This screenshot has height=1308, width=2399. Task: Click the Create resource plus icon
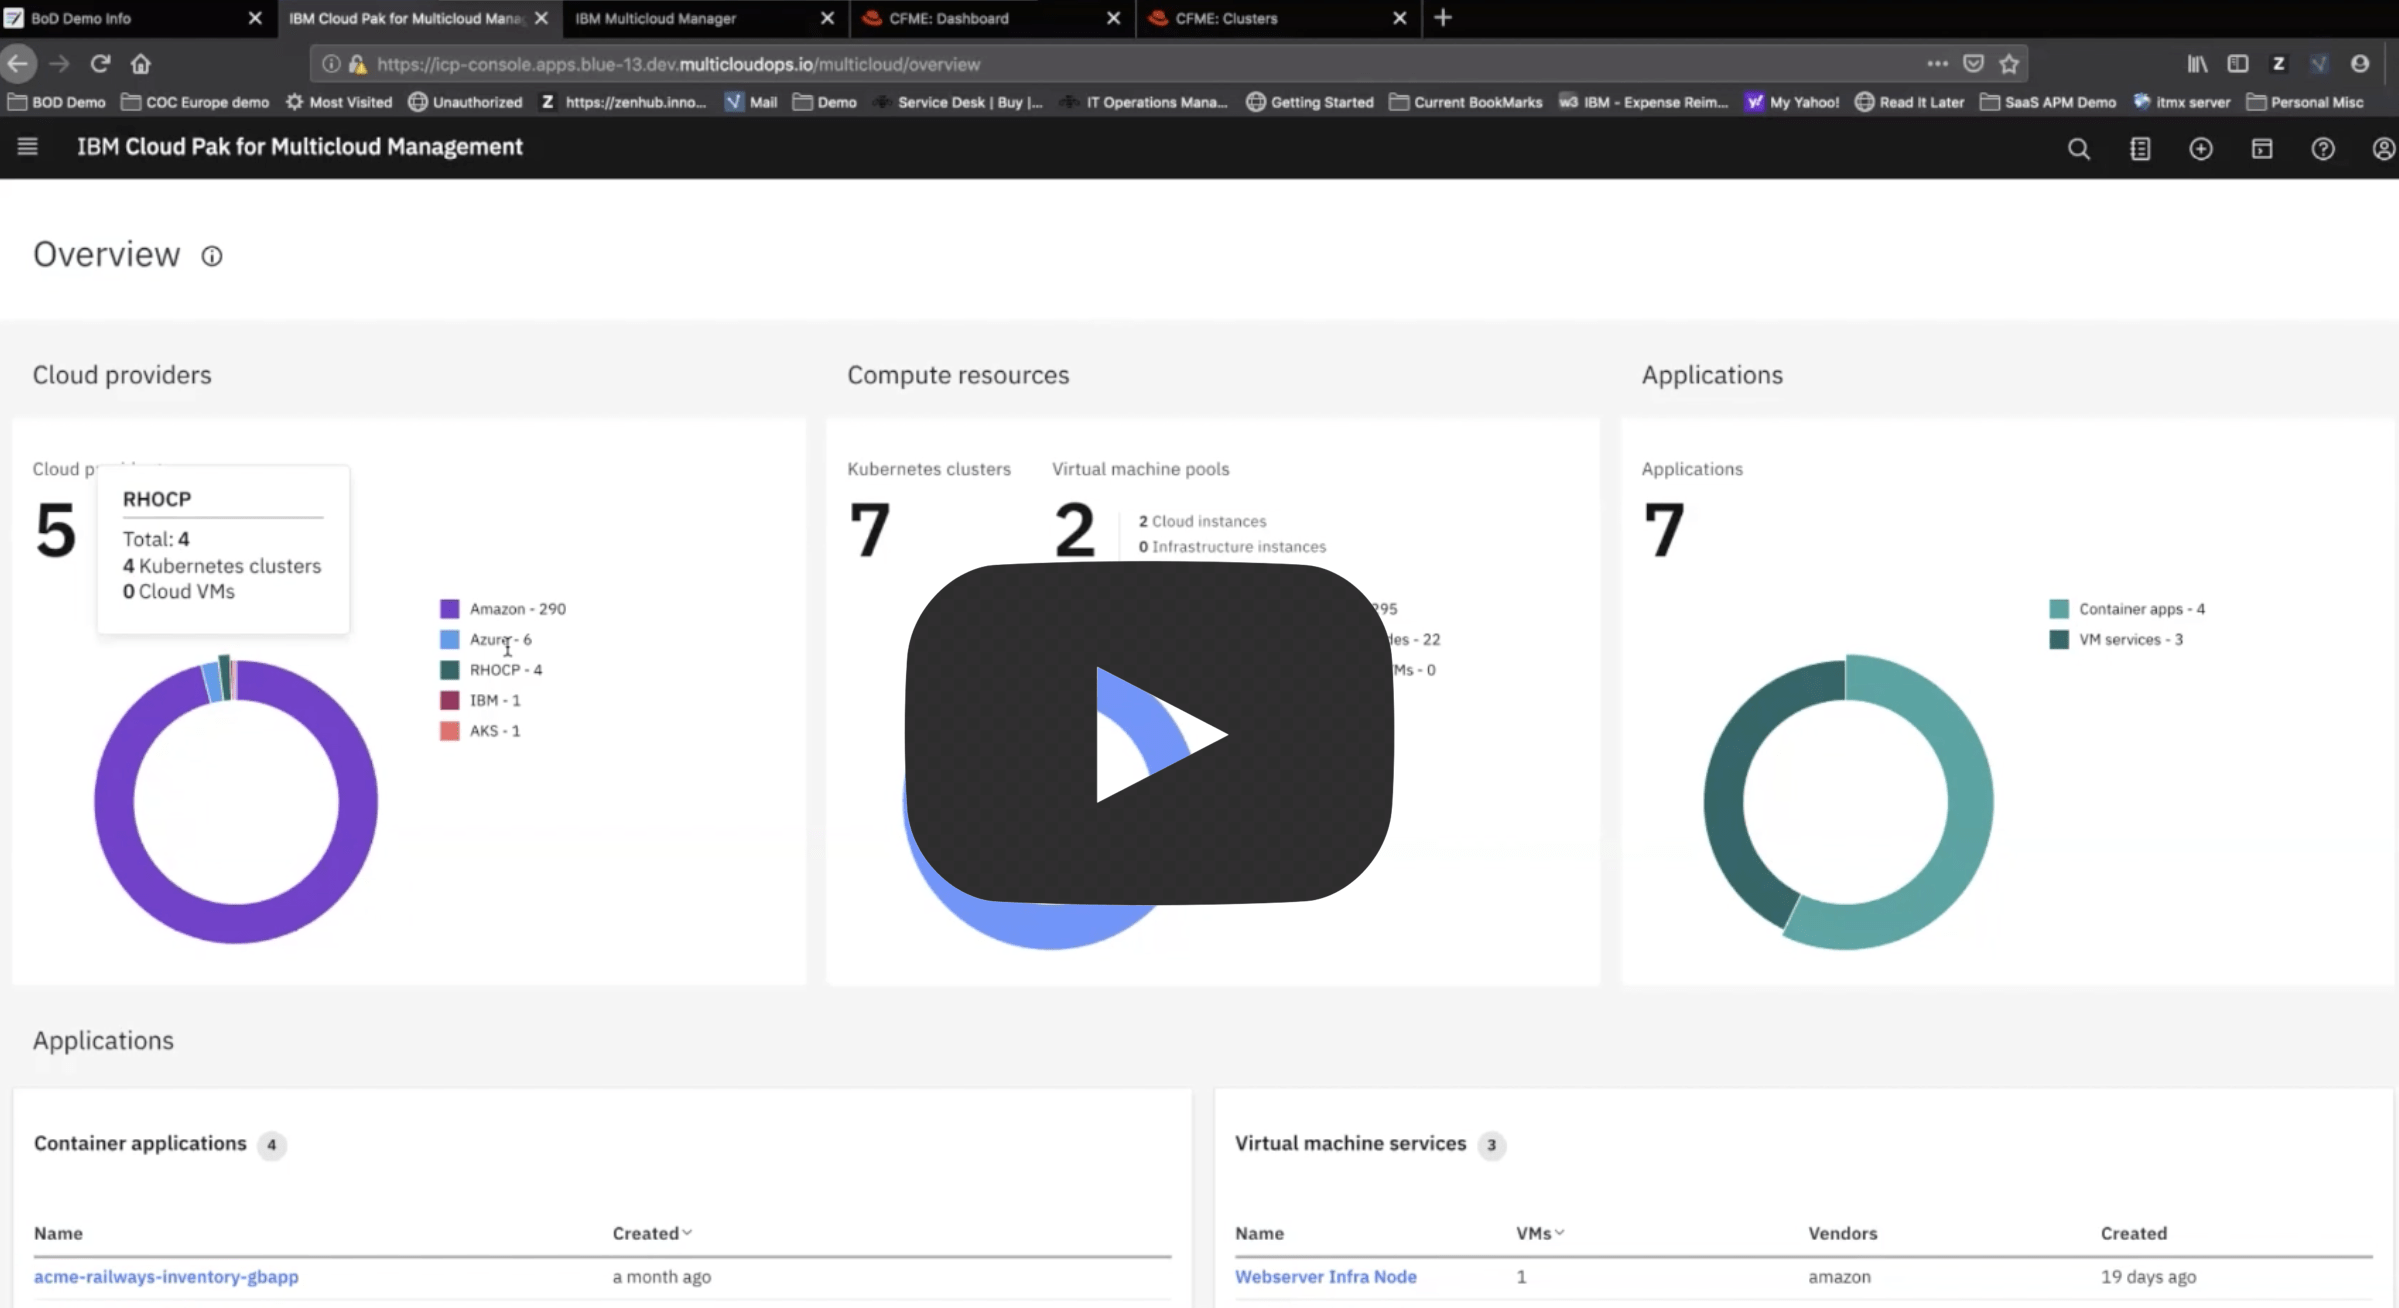2201,148
